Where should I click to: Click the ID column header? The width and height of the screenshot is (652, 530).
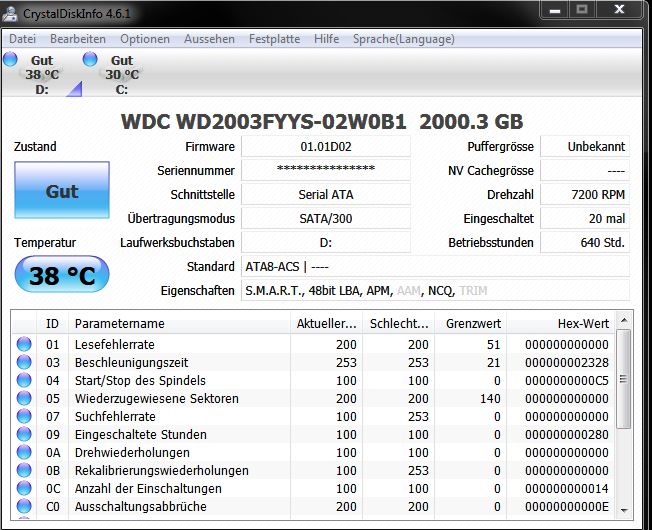pos(52,323)
